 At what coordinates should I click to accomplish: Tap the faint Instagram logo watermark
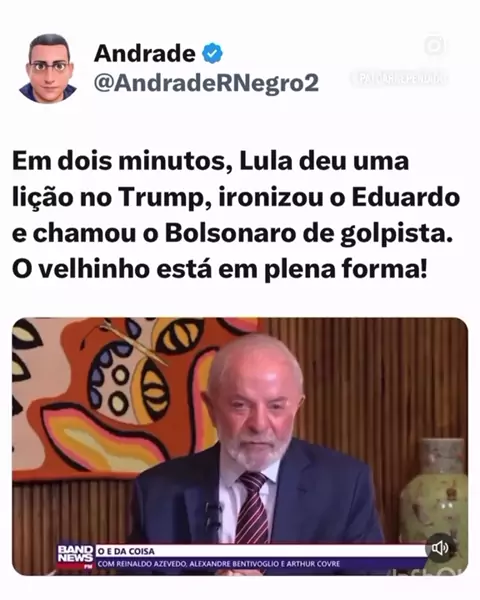coord(434,46)
